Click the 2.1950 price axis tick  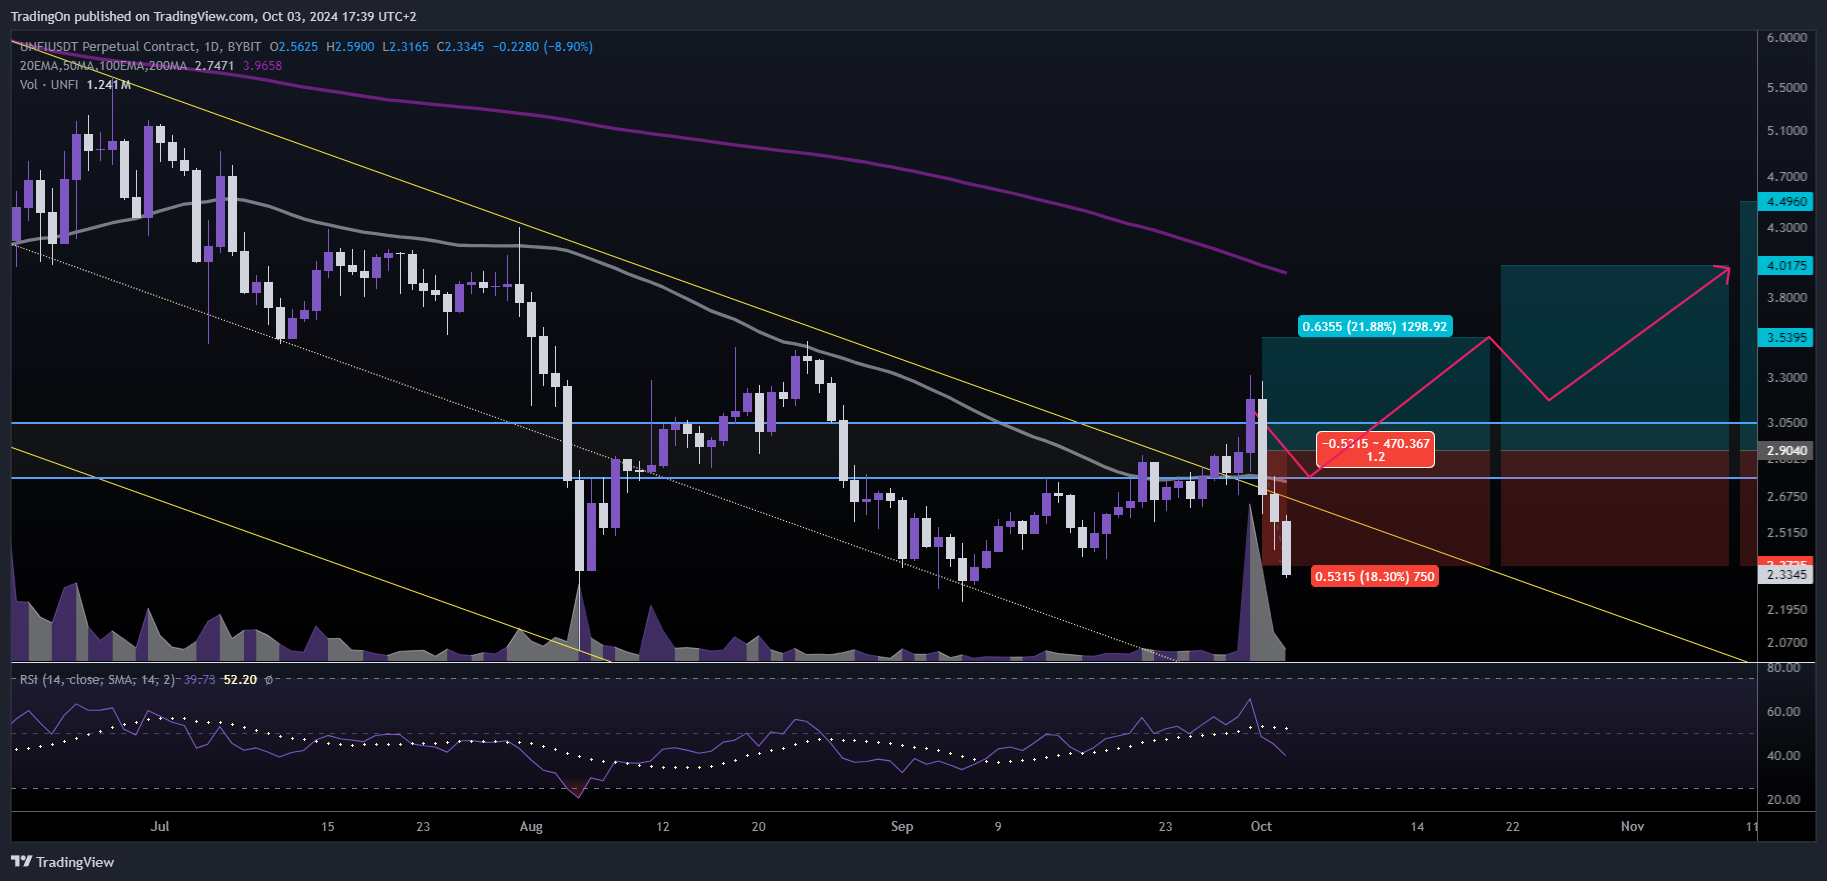(1787, 610)
